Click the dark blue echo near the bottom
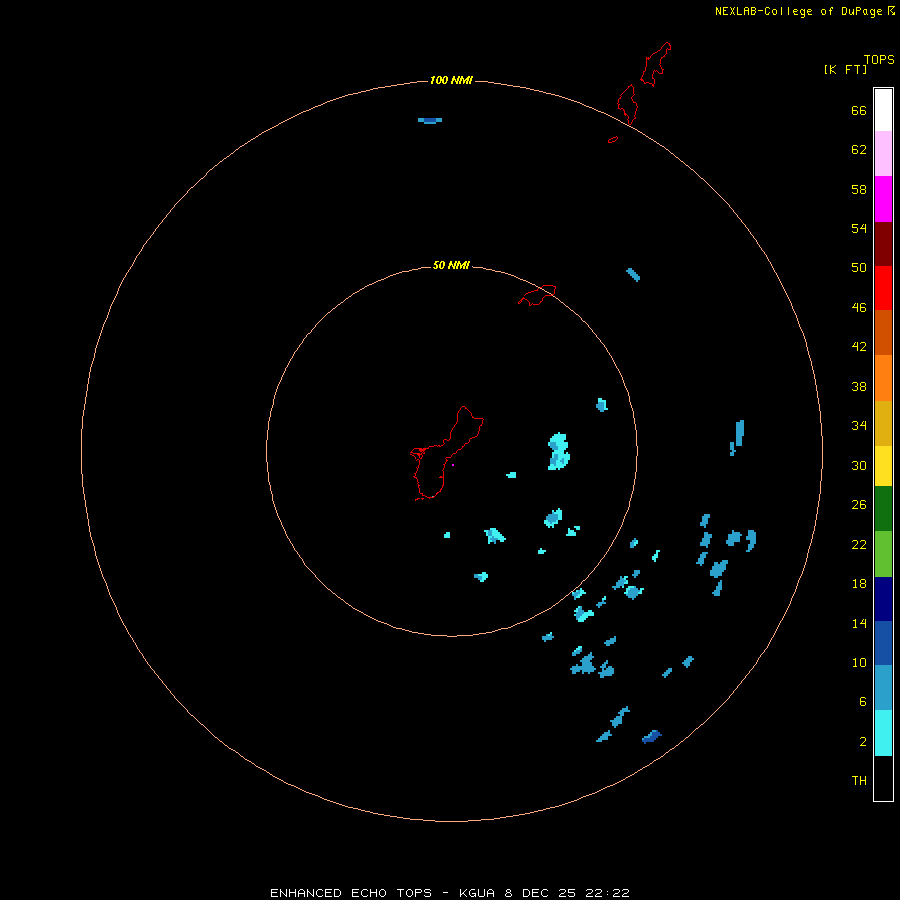The image size is (900, 900). click(651, 736)
